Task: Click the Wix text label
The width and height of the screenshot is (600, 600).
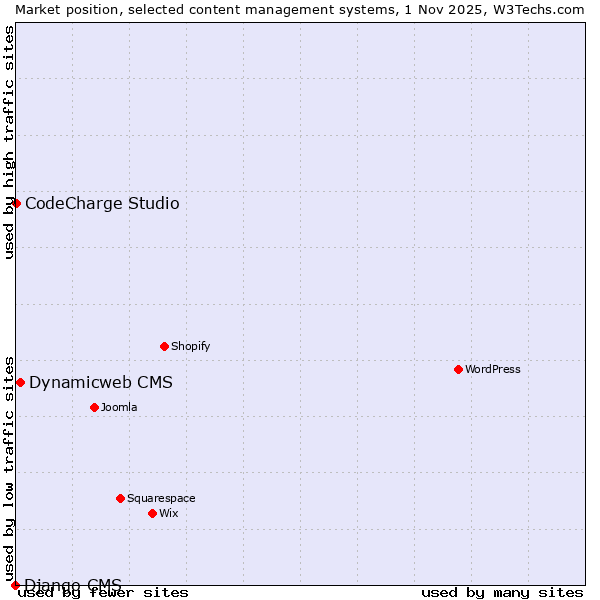Action: coord(168,514)
